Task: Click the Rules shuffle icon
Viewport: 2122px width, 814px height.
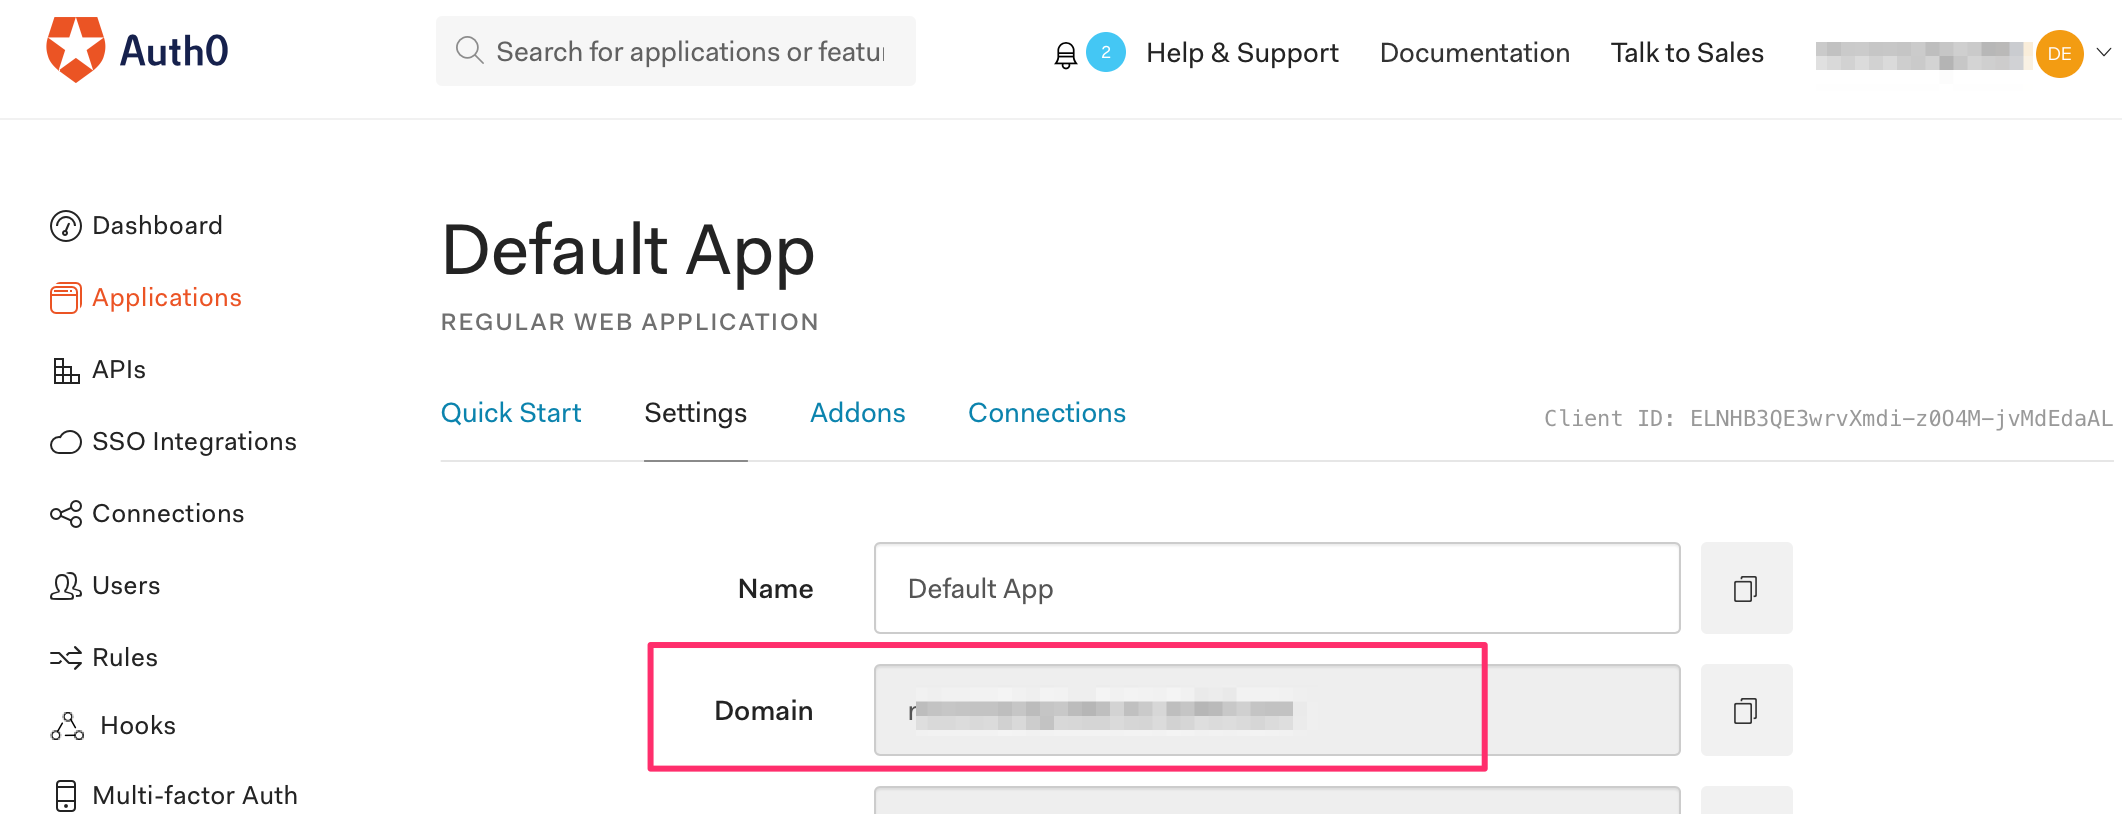Action: [x=66, y=658]
